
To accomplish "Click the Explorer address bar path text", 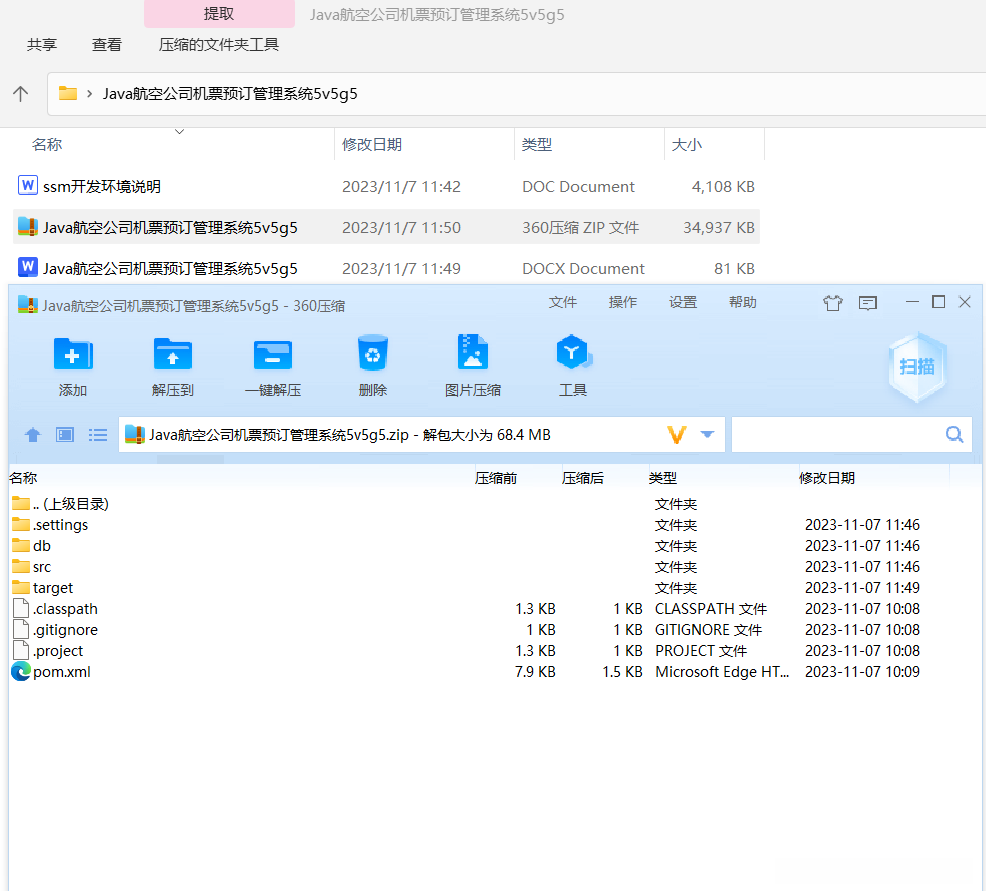I will tap(230, 94).
